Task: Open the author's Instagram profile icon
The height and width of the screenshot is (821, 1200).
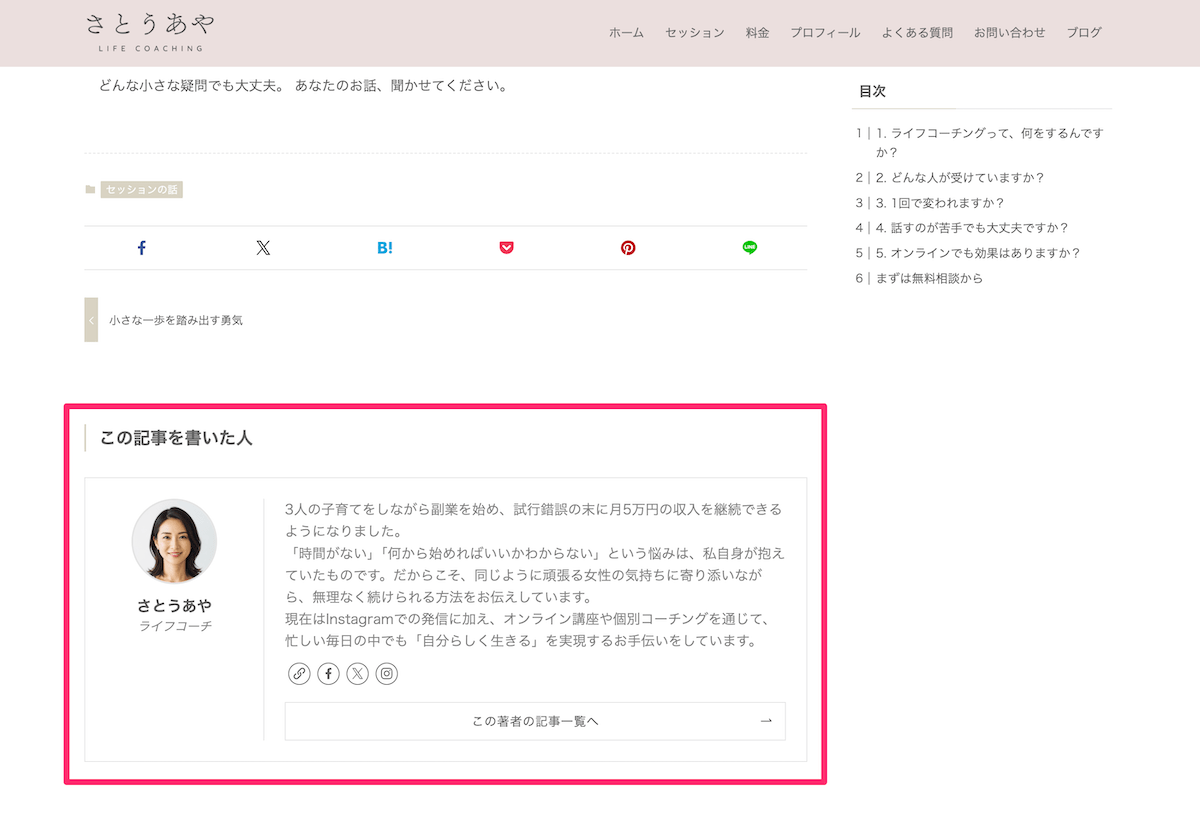Action: (x=386, y=674)
